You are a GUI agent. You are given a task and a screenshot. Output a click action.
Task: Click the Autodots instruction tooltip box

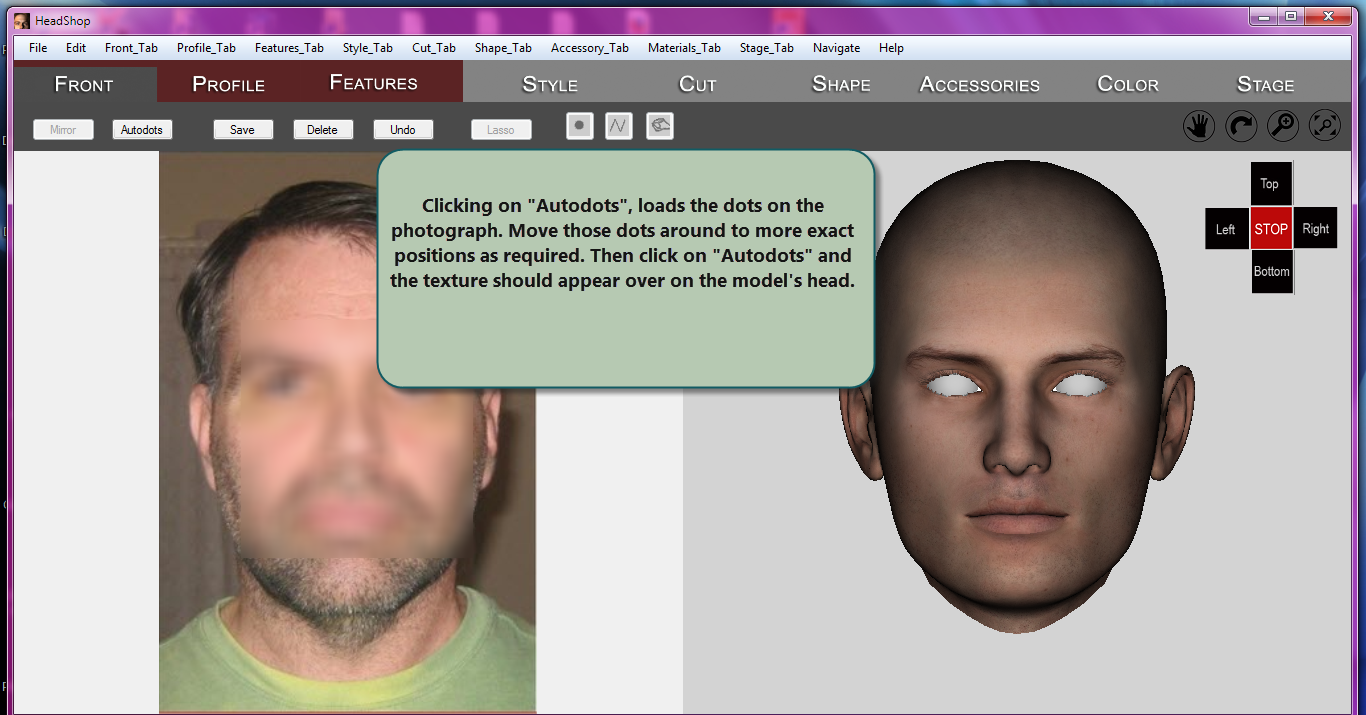click(x=626, y=268)
